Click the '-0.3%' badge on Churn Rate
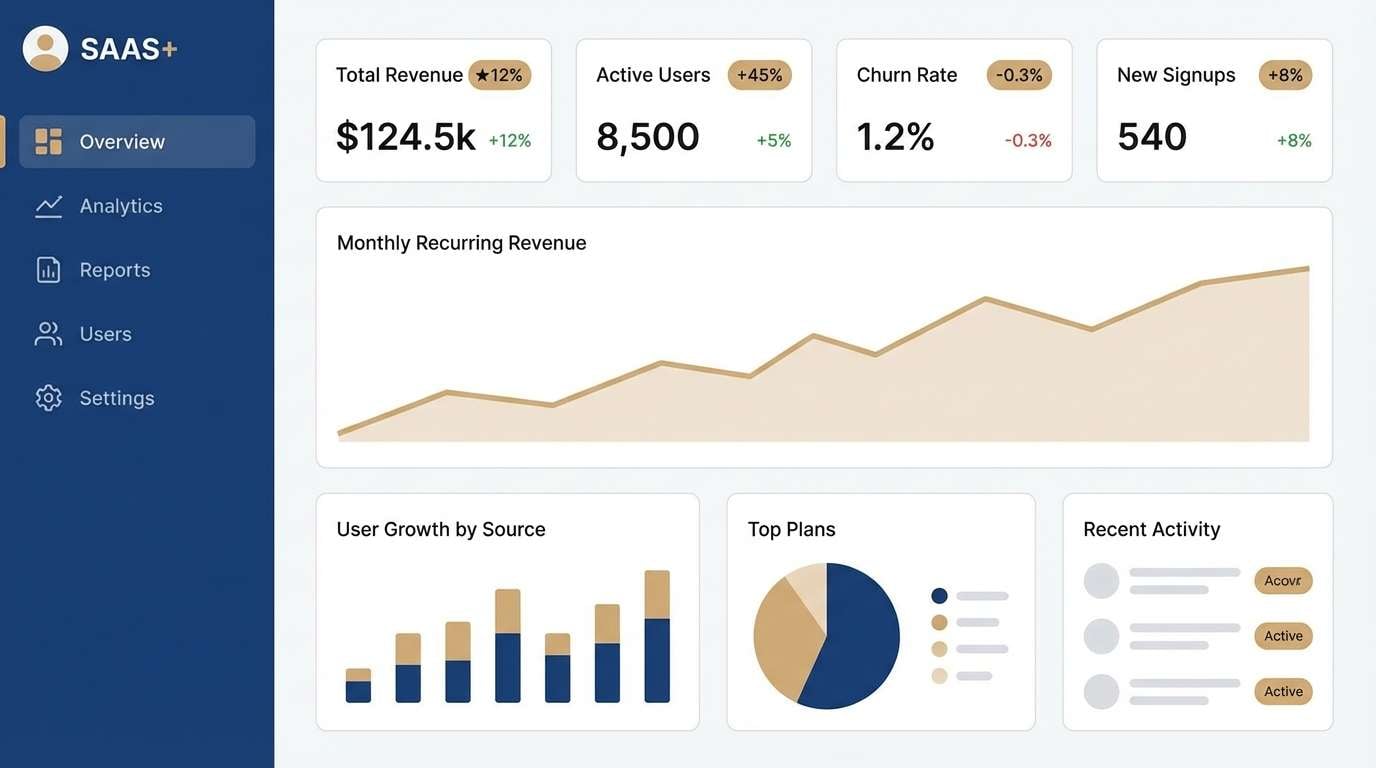 pyautogui.click(x=1018, y=74)
